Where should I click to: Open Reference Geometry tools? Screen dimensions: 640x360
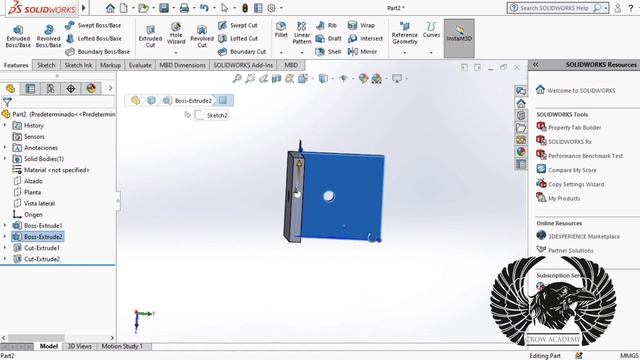point(404,33)
